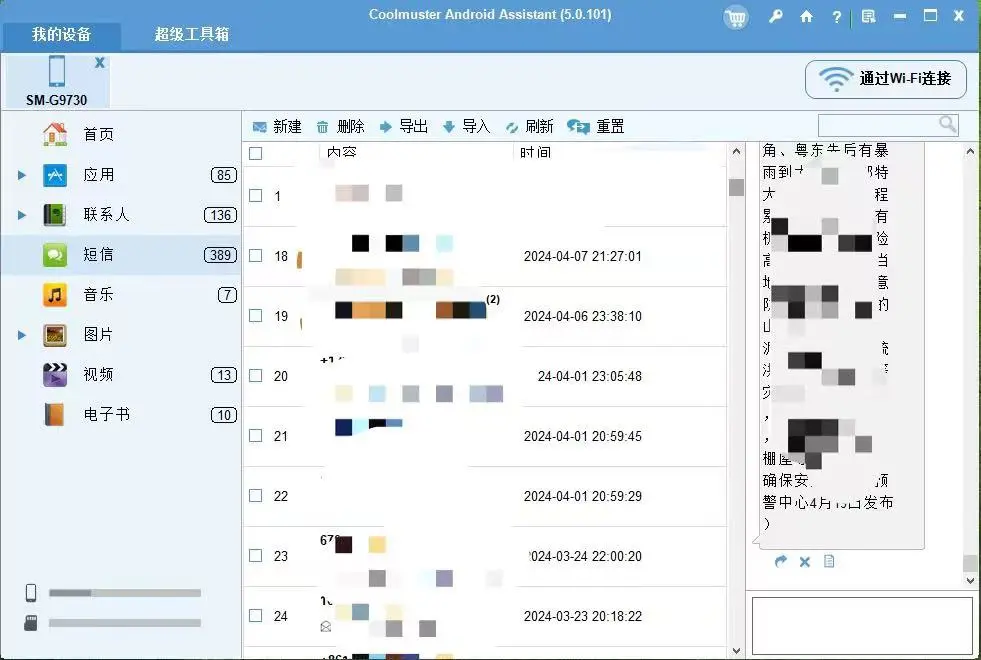The height and width of the screenshot is (660, 981).
Task: Delete the bubble with the X icon
Action: pos(805,562)
